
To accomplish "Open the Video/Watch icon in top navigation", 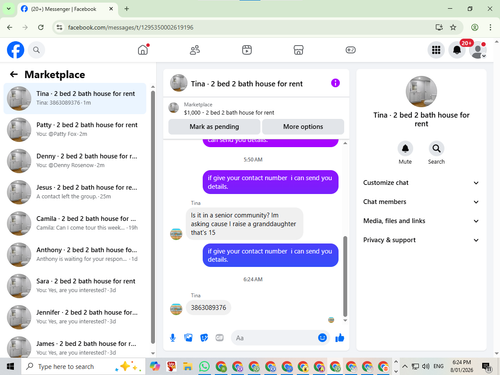I will (247, 50).
